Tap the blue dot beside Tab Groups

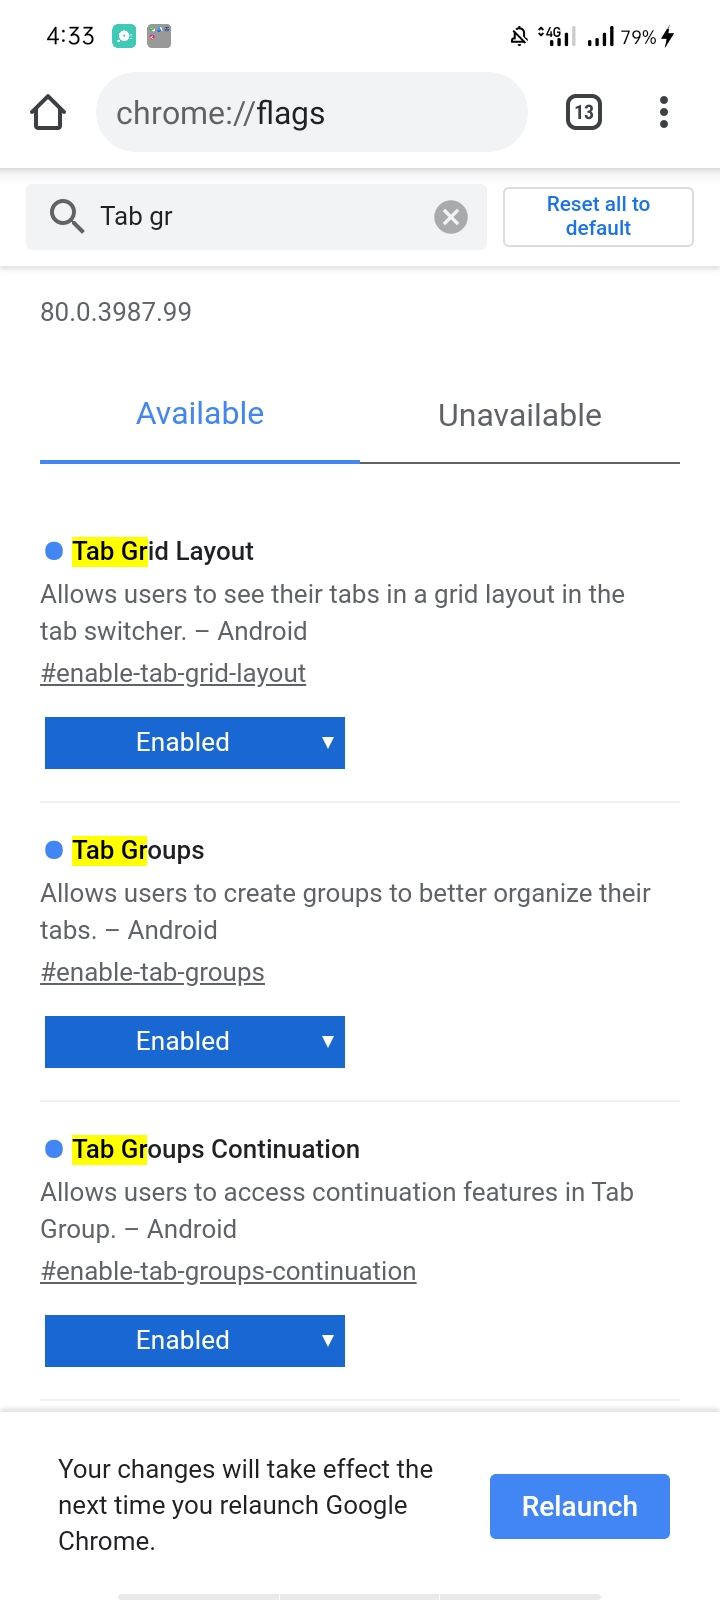(x=52, y=849)
